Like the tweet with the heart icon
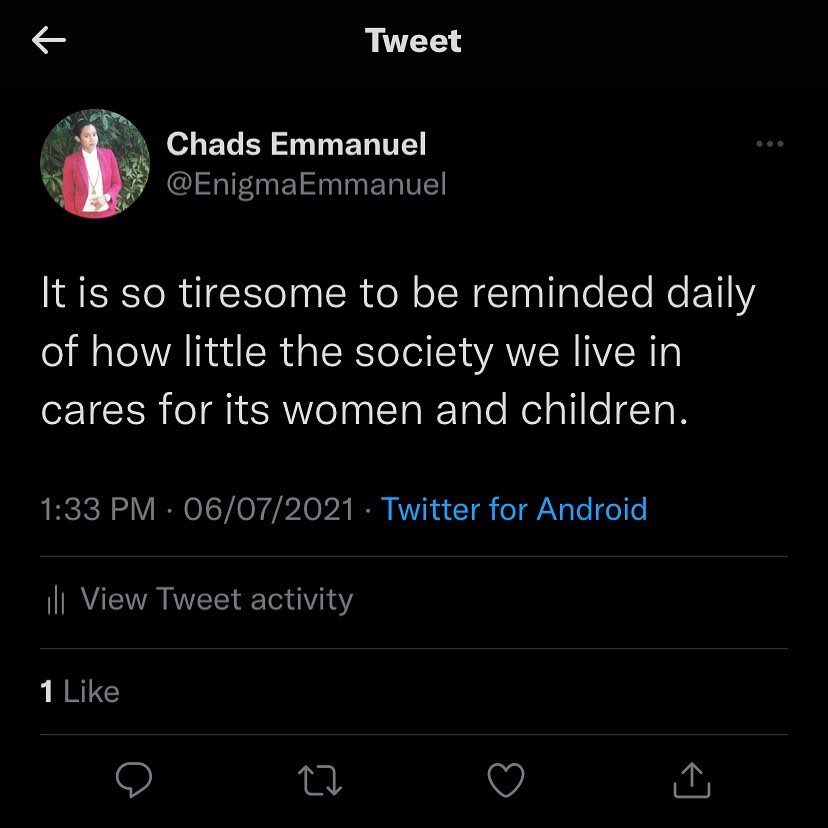The image size is (828, 828). [x=506, y=780]
